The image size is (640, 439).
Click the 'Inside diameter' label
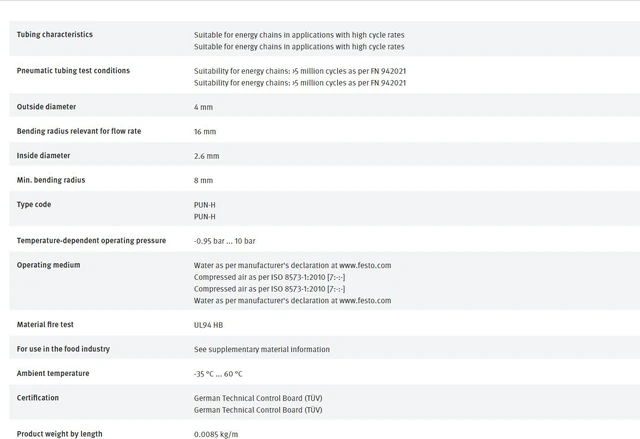[43, 156]
